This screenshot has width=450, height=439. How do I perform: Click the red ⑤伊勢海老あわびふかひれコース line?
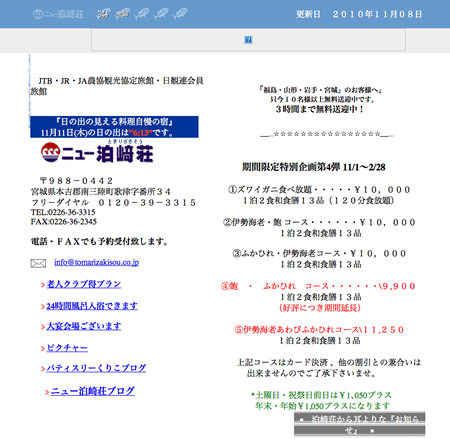click(319, 330)
